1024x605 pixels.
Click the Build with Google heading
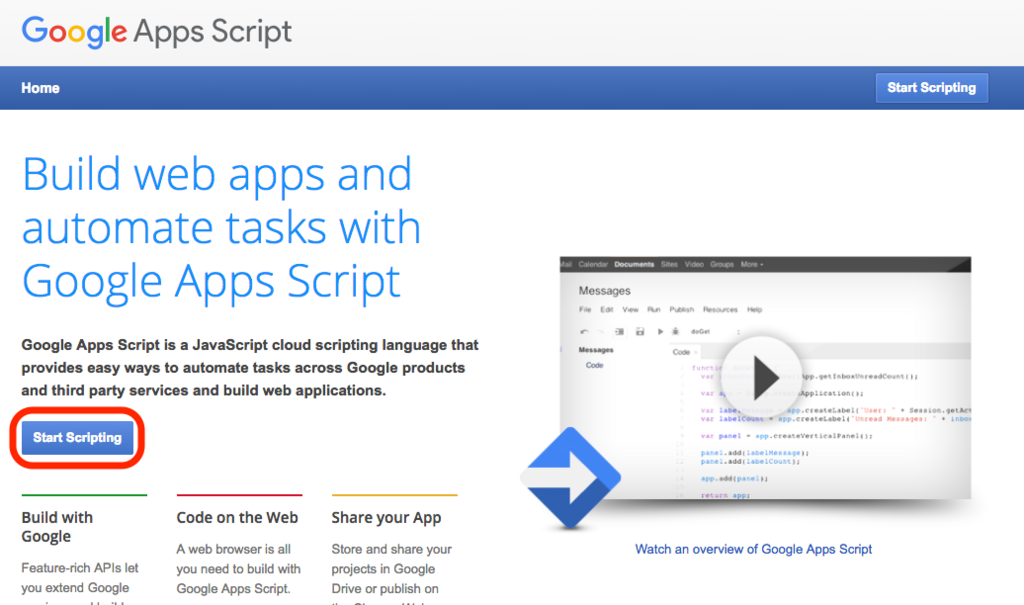tap(57, 527)
